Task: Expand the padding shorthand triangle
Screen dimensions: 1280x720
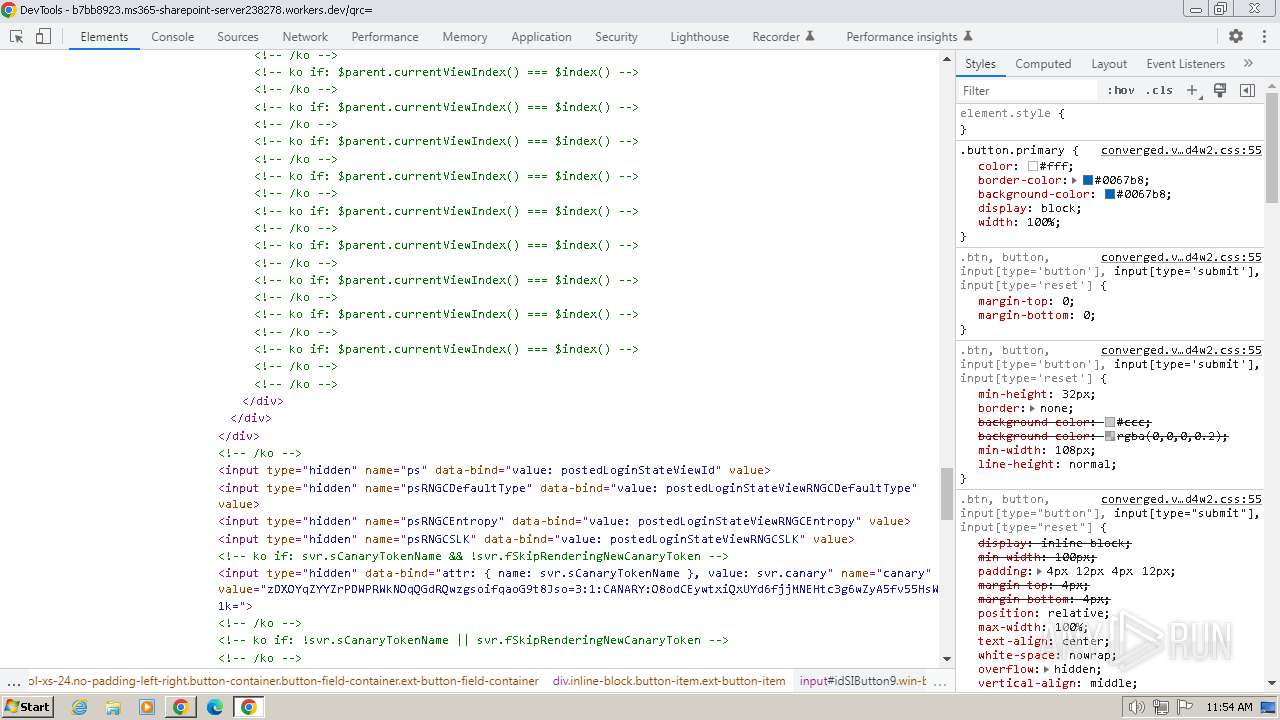Action: pos(1040,571)
